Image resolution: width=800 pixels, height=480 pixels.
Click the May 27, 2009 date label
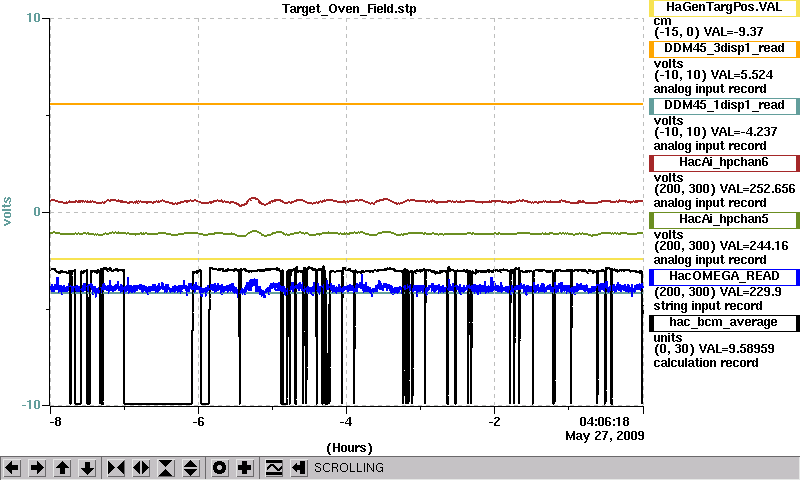[x=605, y=436]
